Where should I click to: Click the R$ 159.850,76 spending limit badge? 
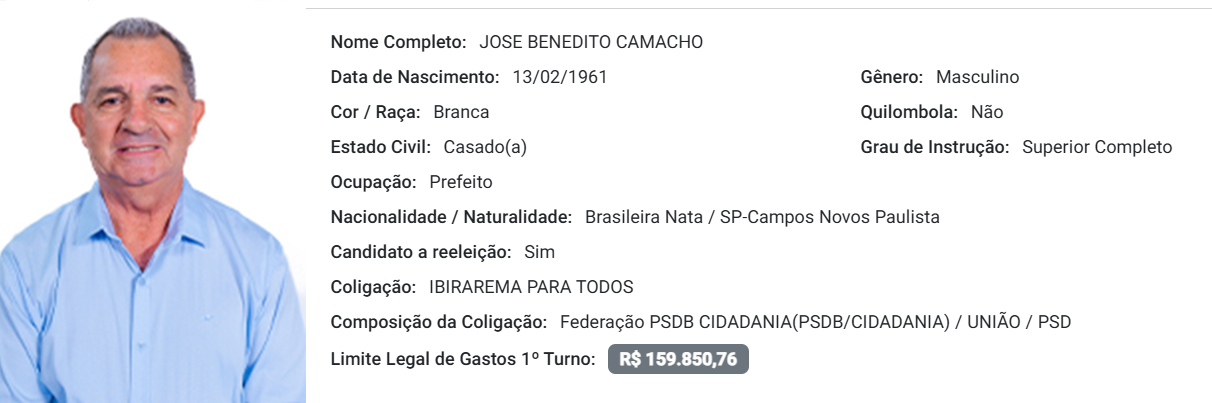678,359
